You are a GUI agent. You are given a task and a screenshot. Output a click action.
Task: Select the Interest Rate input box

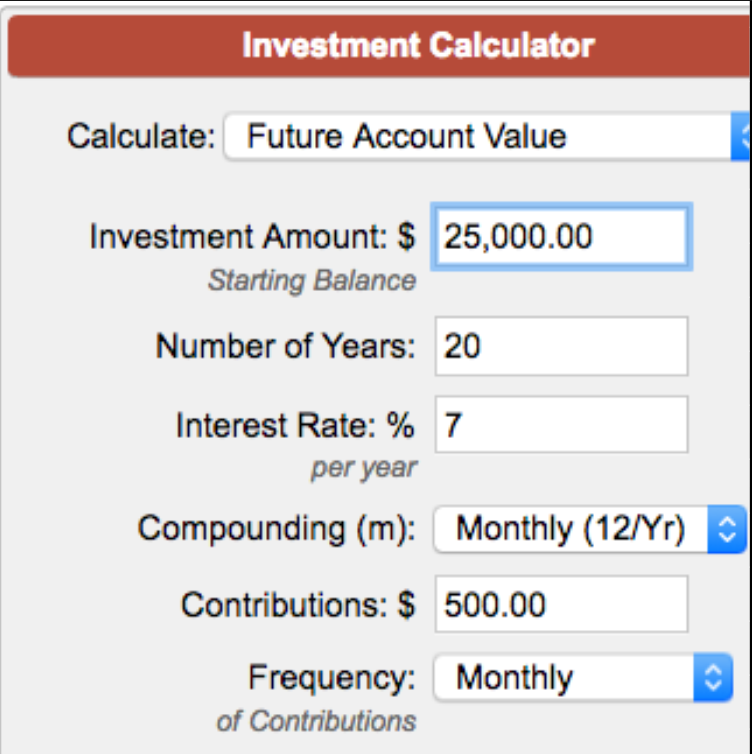(x=560, y=426)
